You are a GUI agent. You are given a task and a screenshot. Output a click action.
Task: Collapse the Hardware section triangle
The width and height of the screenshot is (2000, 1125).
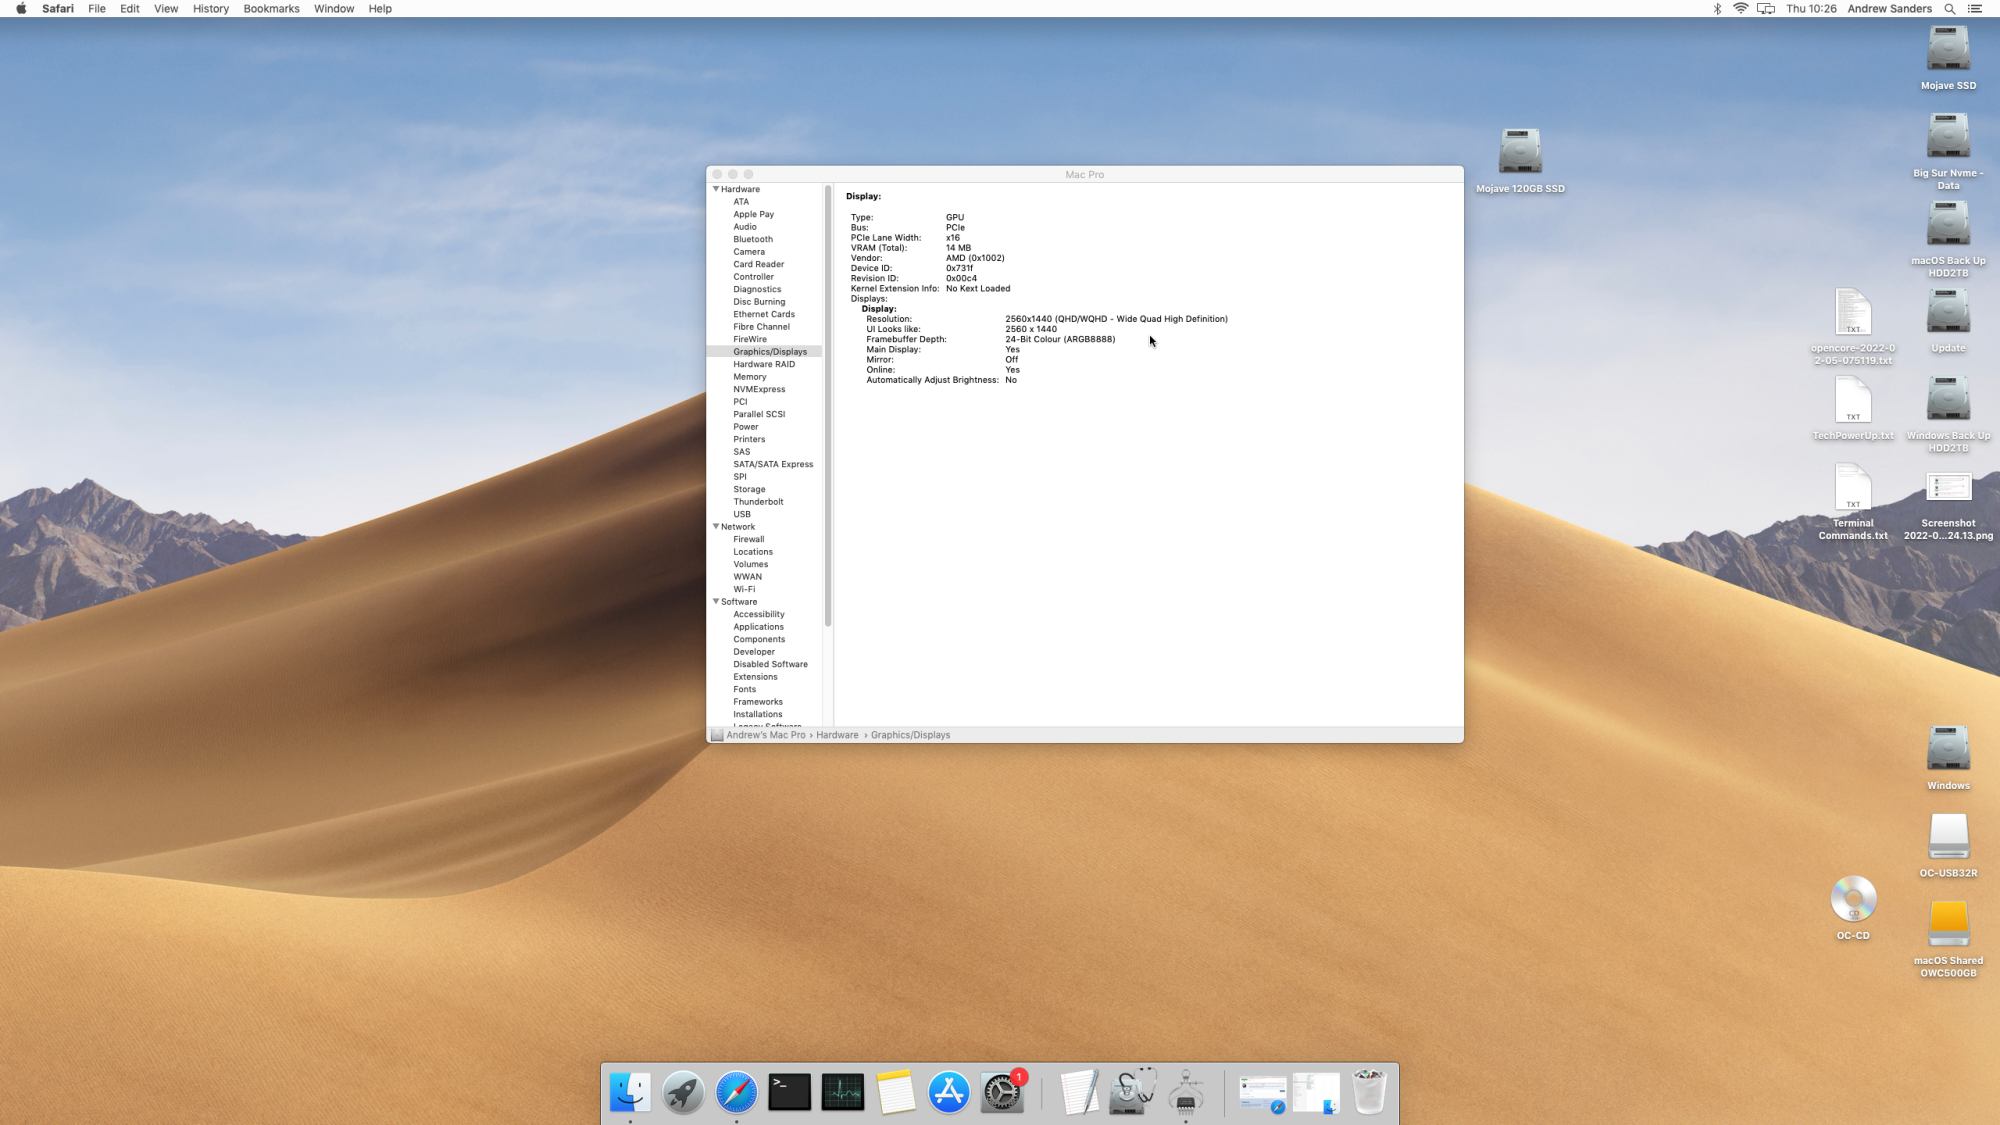[716, 189]
